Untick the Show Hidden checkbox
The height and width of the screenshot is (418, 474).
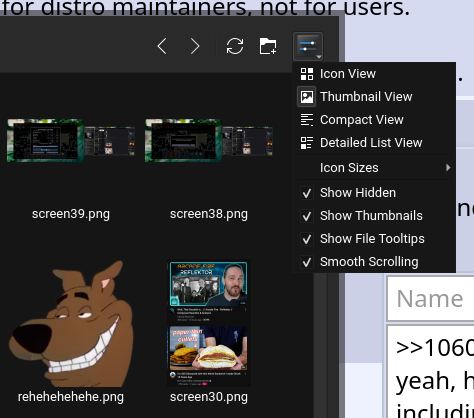pos(307,193)
